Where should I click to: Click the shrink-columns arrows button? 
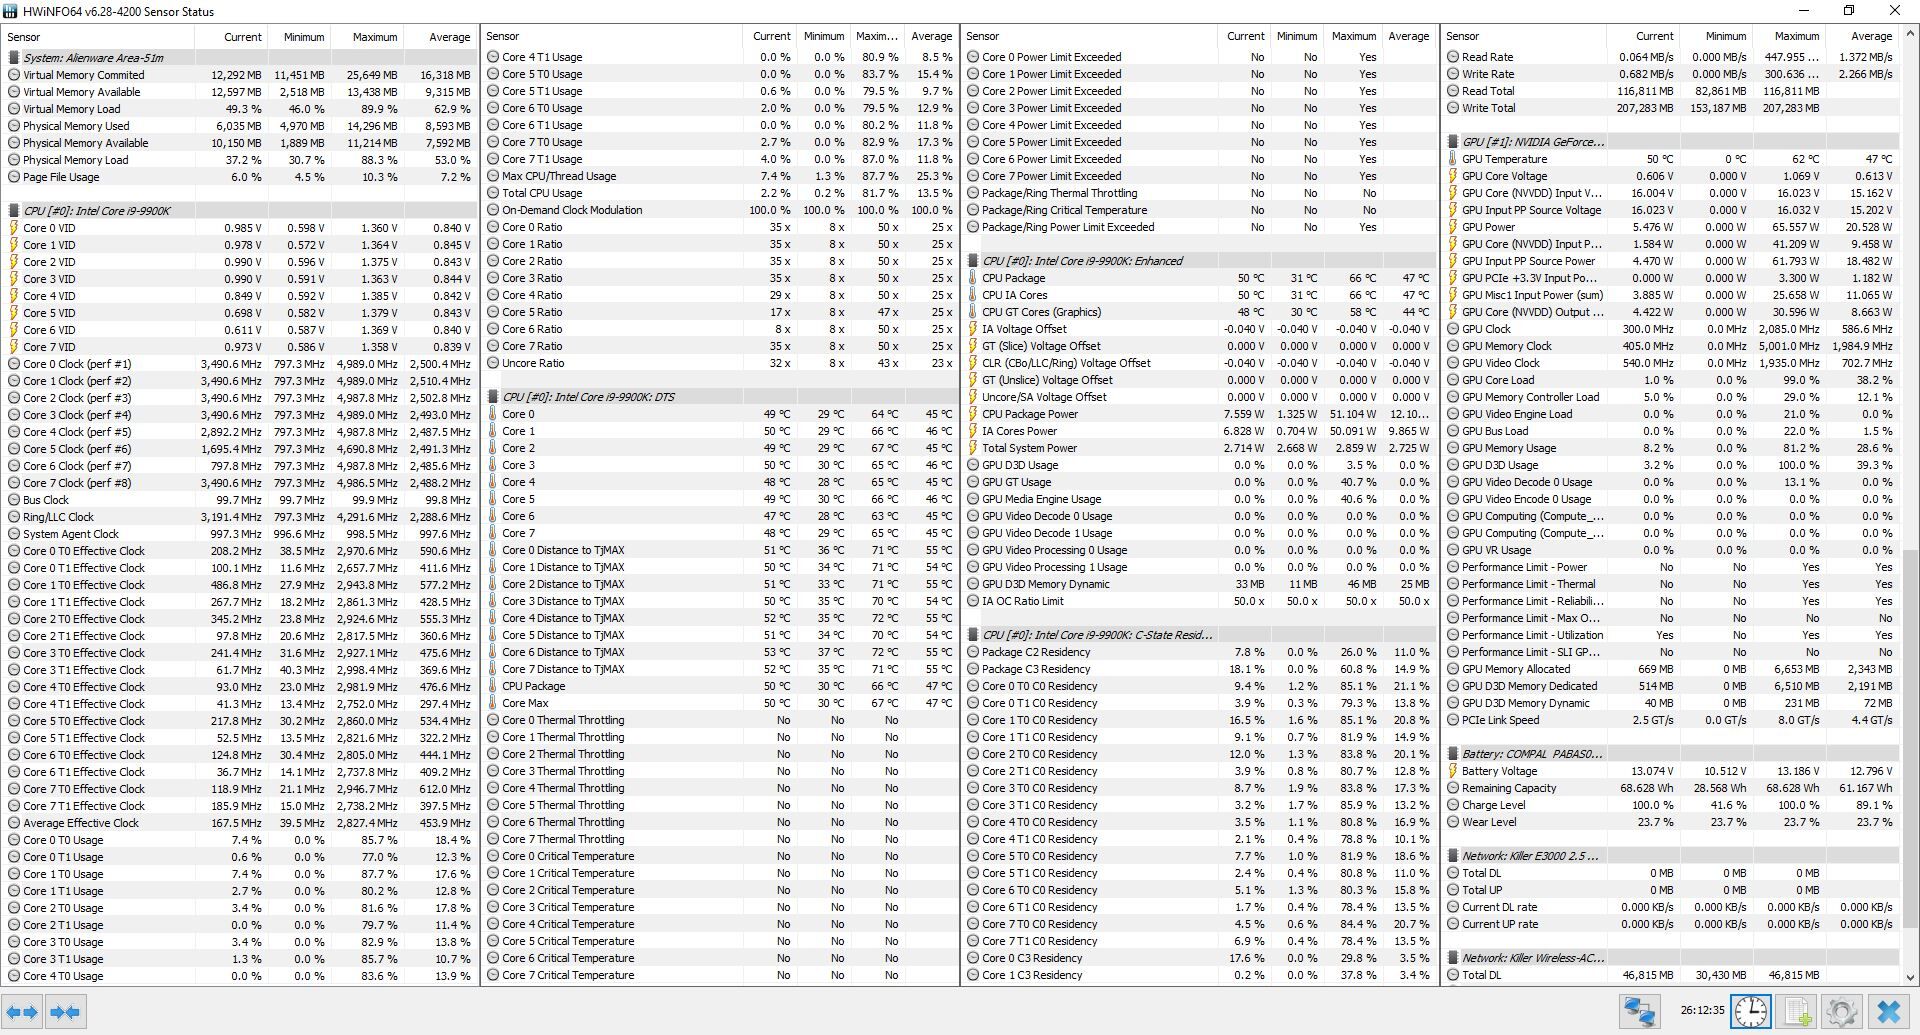[x=65, y=1012]
